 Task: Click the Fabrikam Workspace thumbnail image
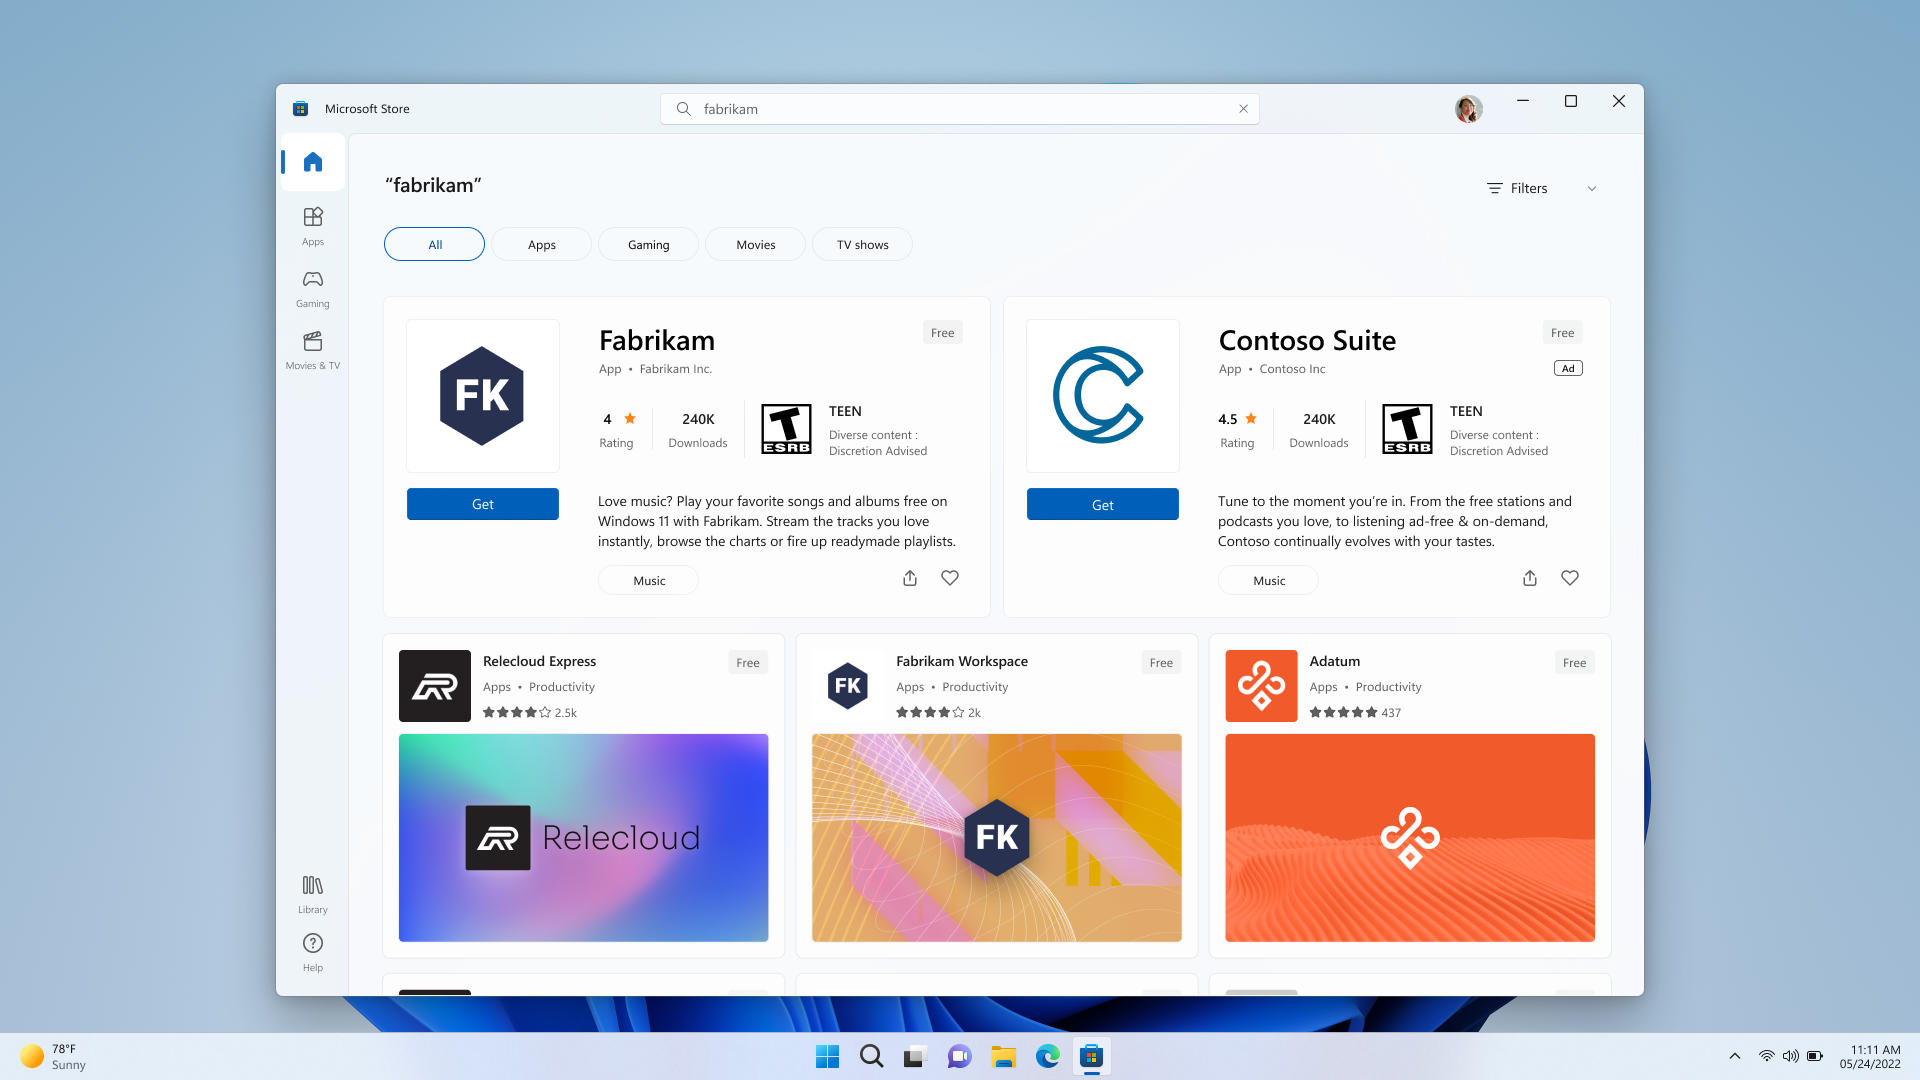[997, 837]
